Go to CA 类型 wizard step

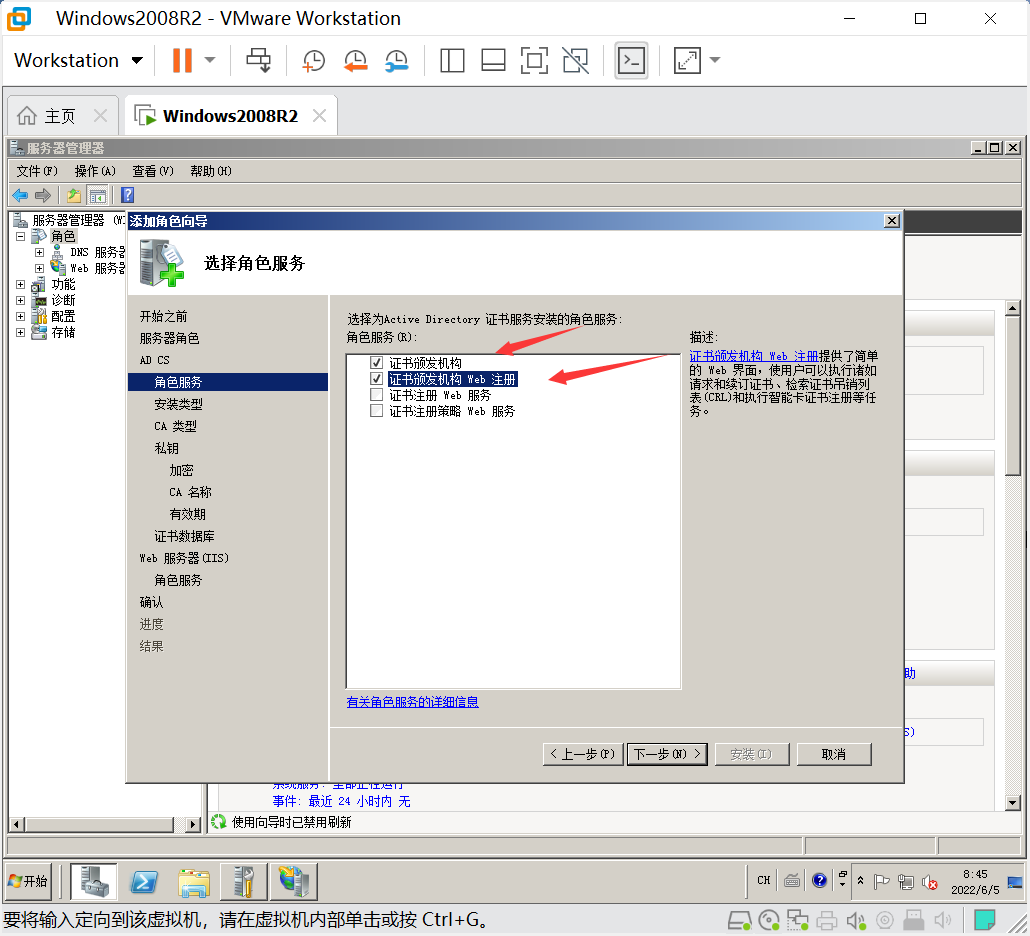(x=175, y=426)
